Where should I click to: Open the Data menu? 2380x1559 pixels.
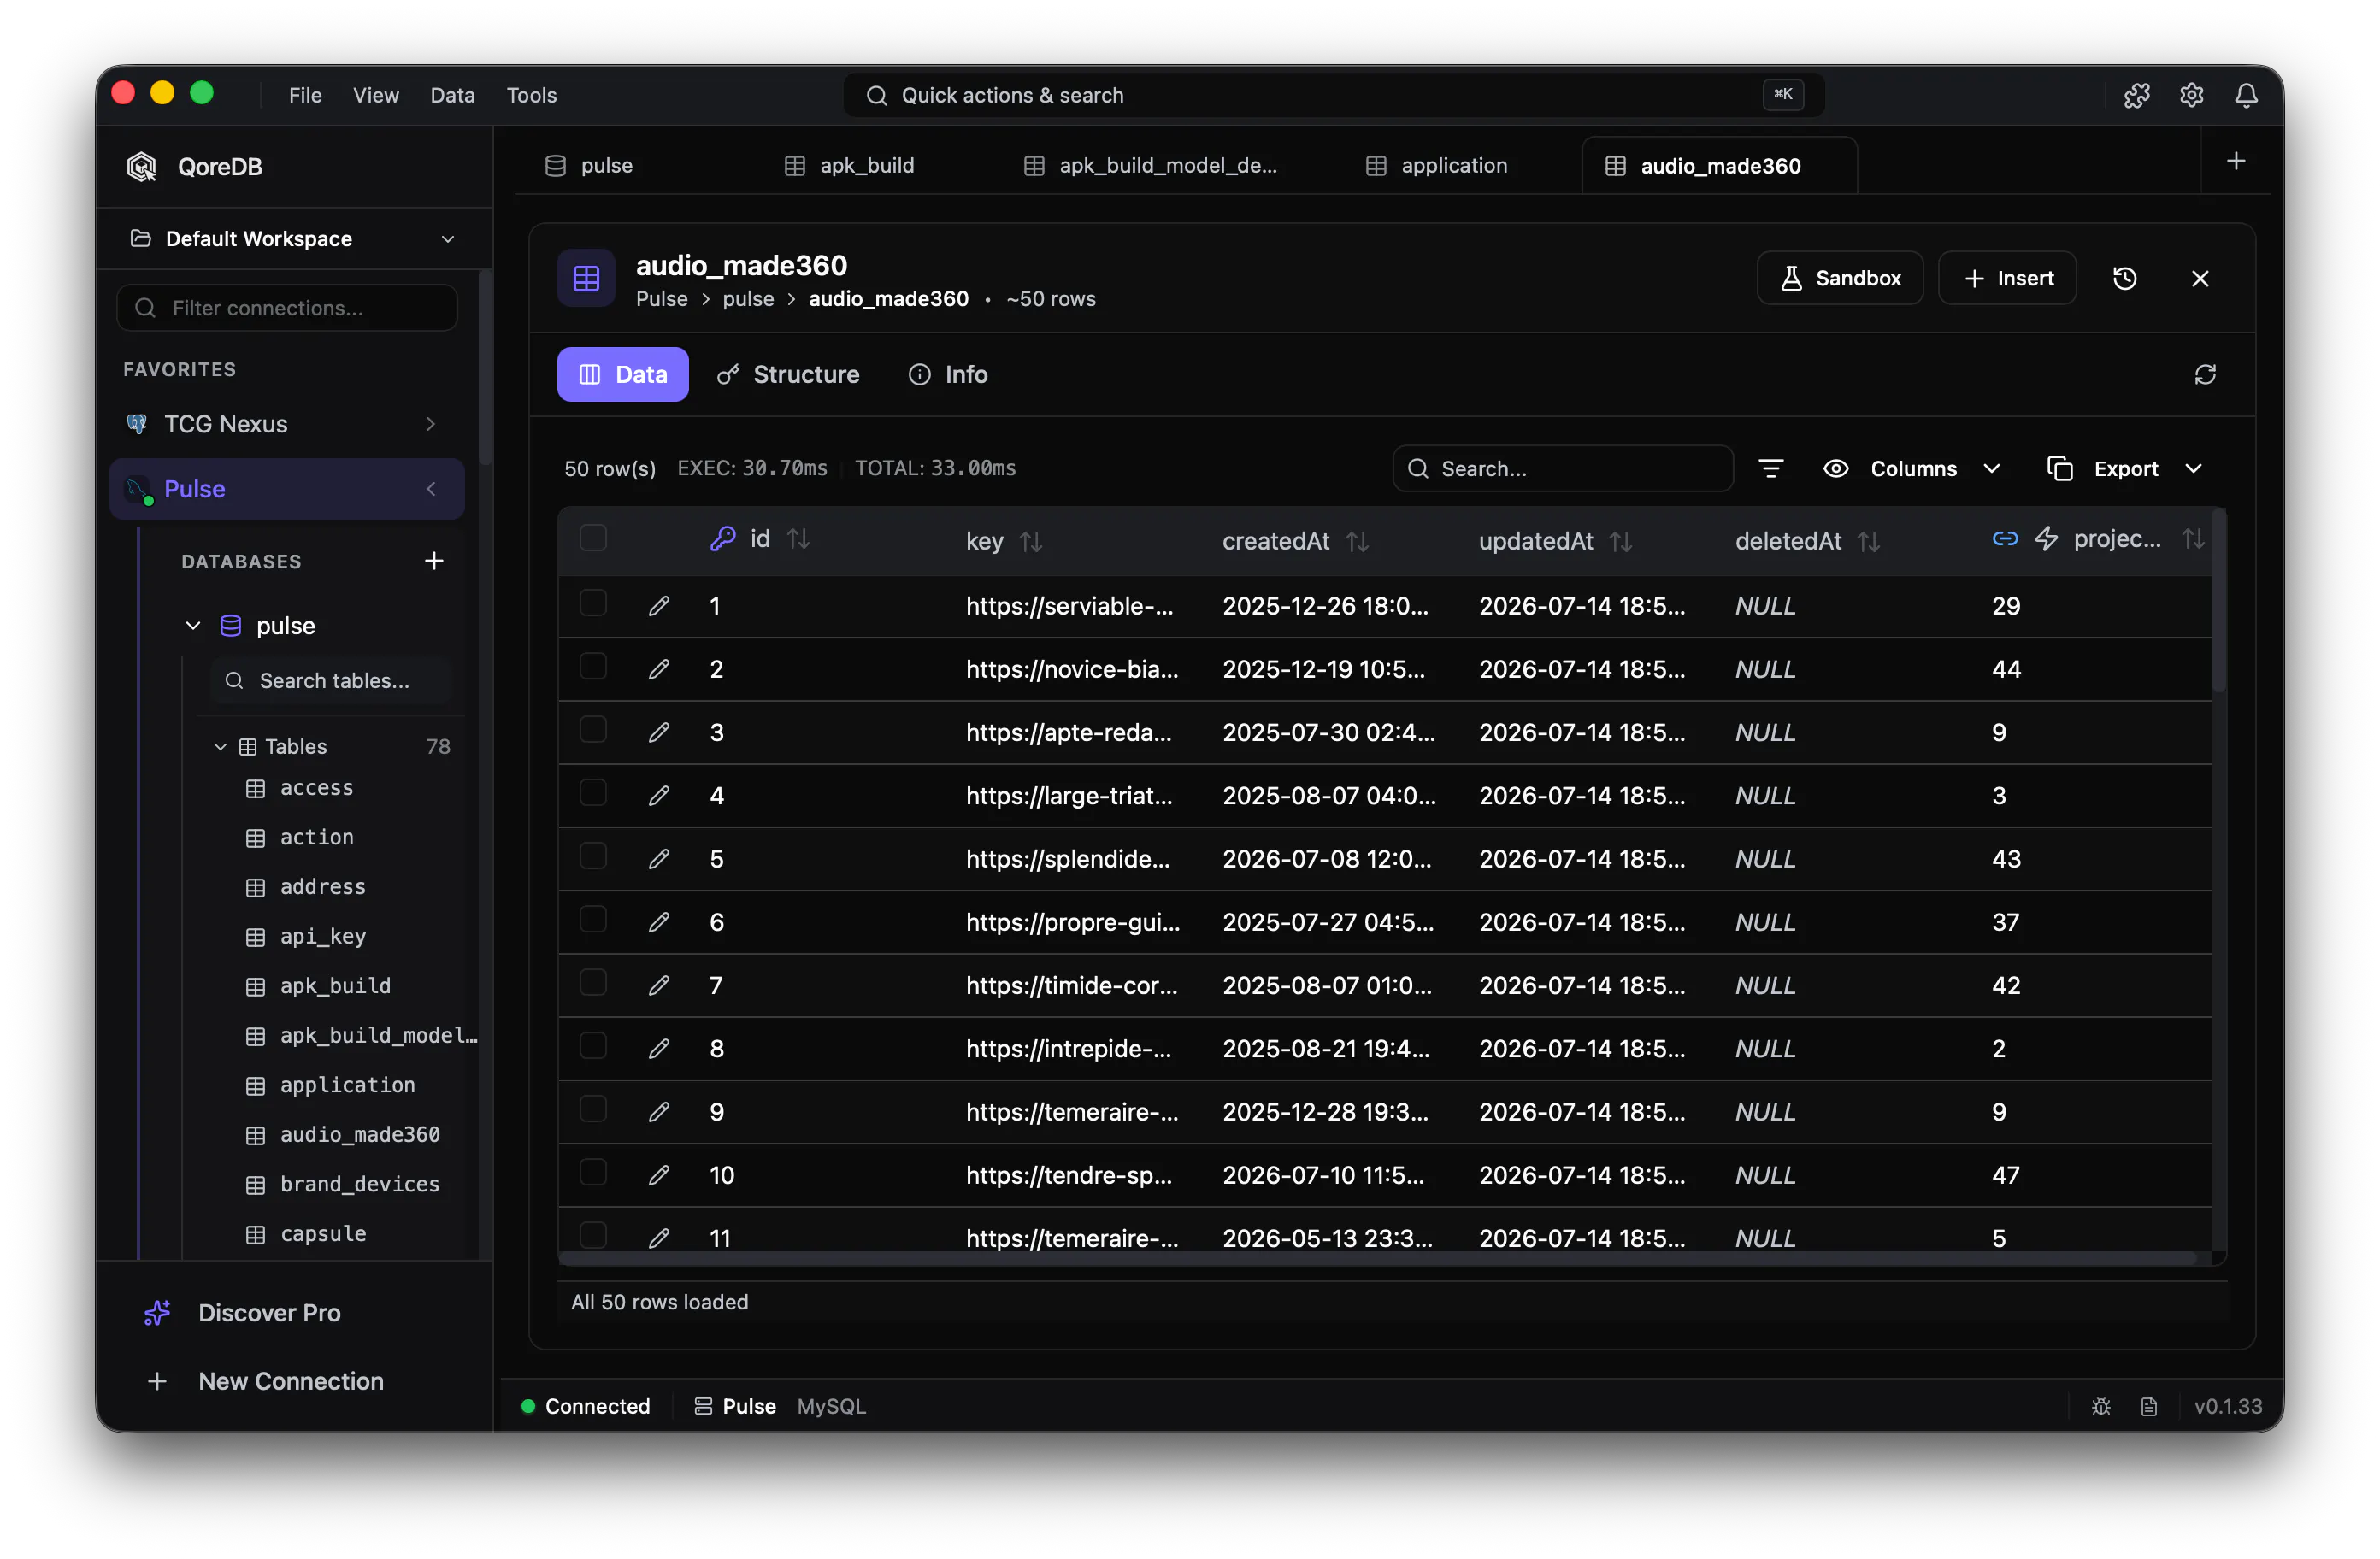(452, 95)
